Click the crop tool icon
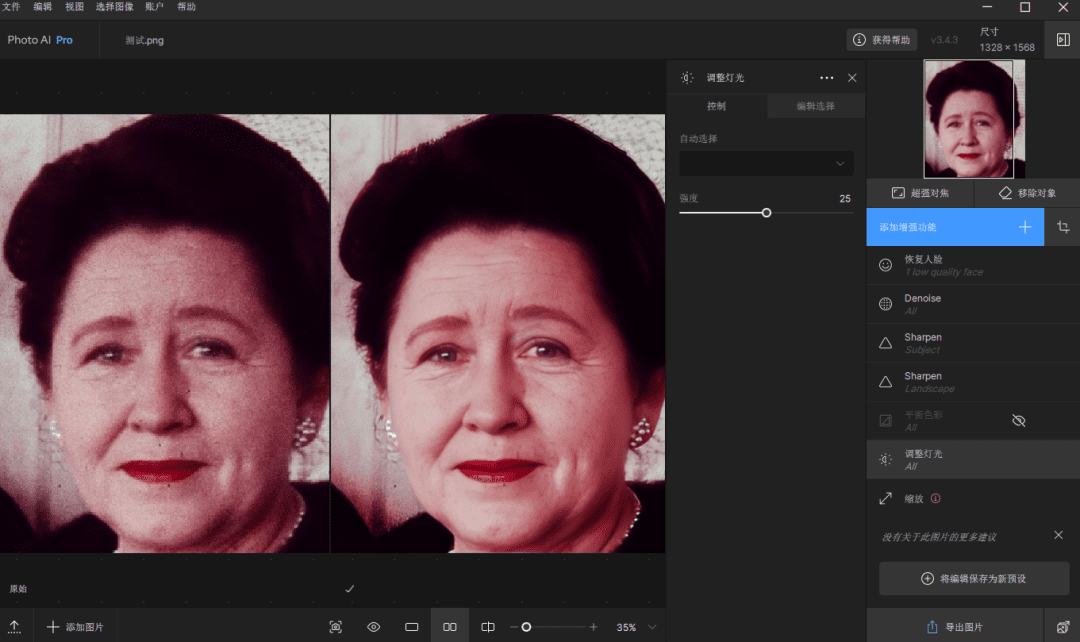The image size is (1080, 642). coord(1062,227)
